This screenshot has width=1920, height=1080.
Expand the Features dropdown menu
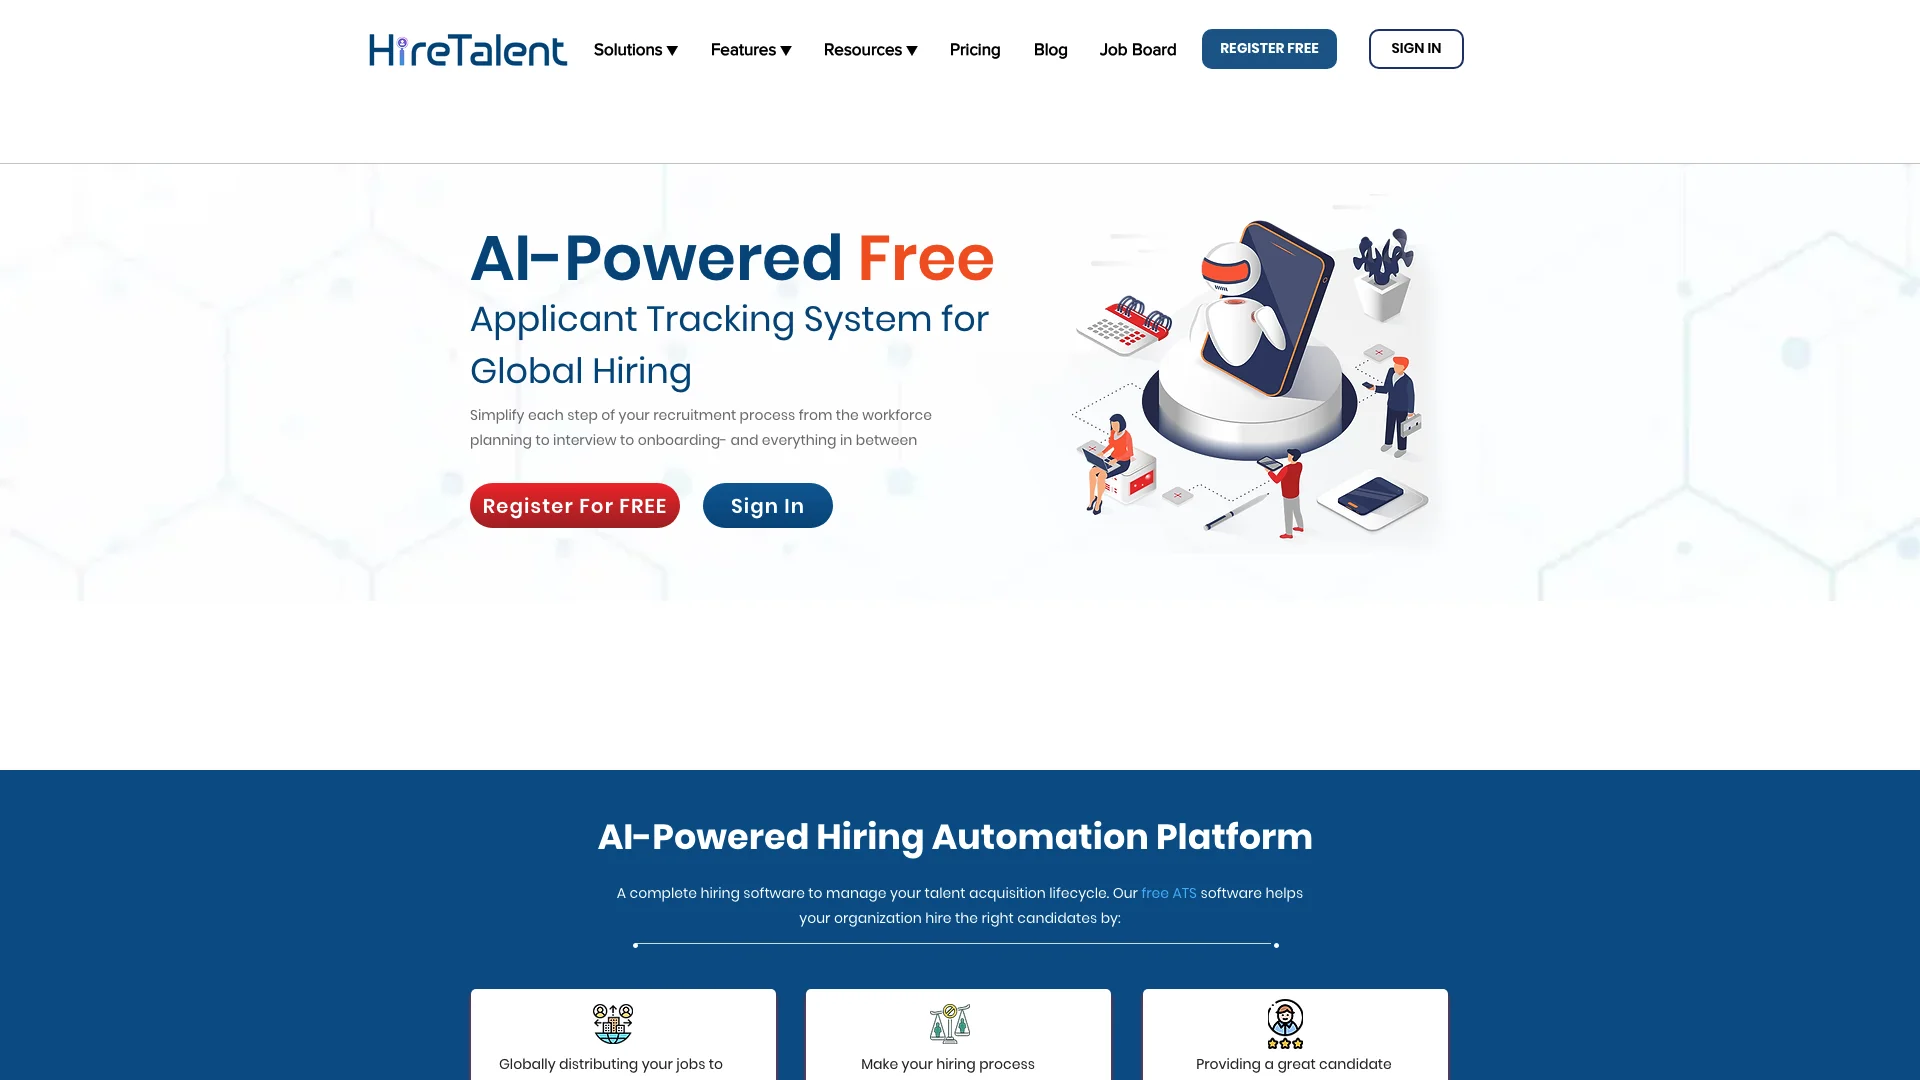click(750, 49)
